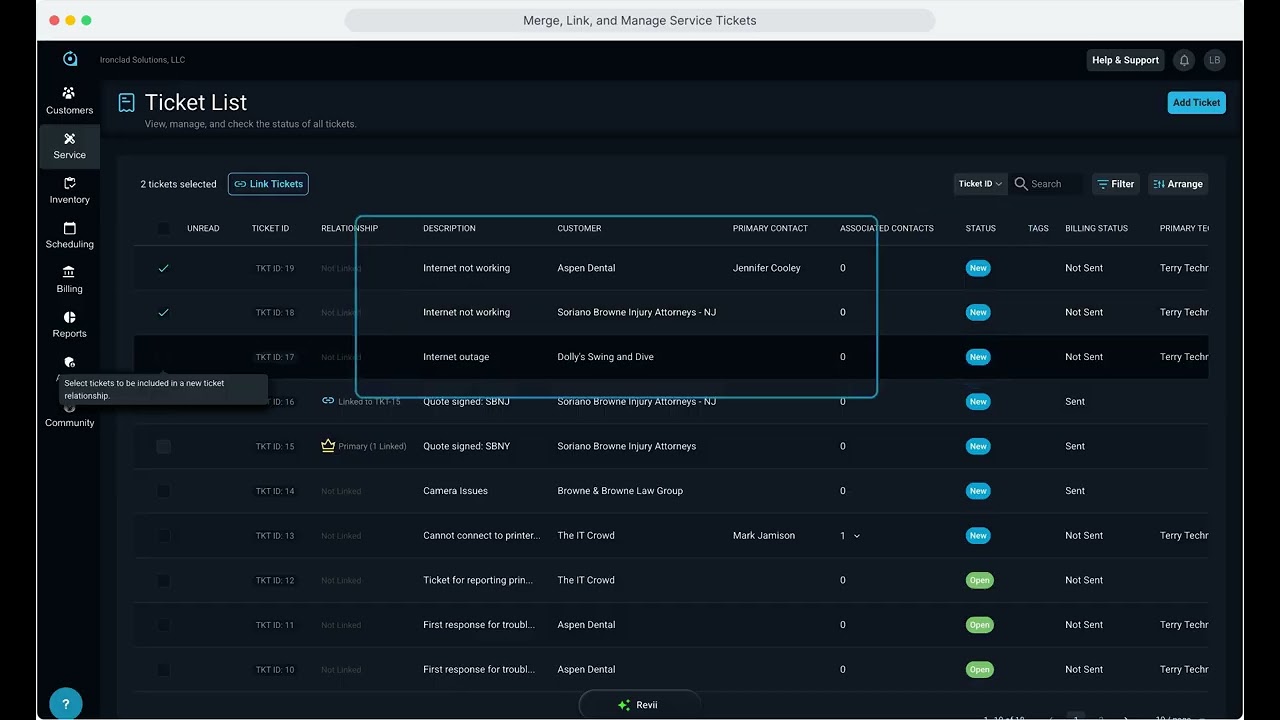This screenshot has height=720, width=1280.
Task: Click the New status badge for Aspen Dental ticket 19
Action: click(978, 268)
